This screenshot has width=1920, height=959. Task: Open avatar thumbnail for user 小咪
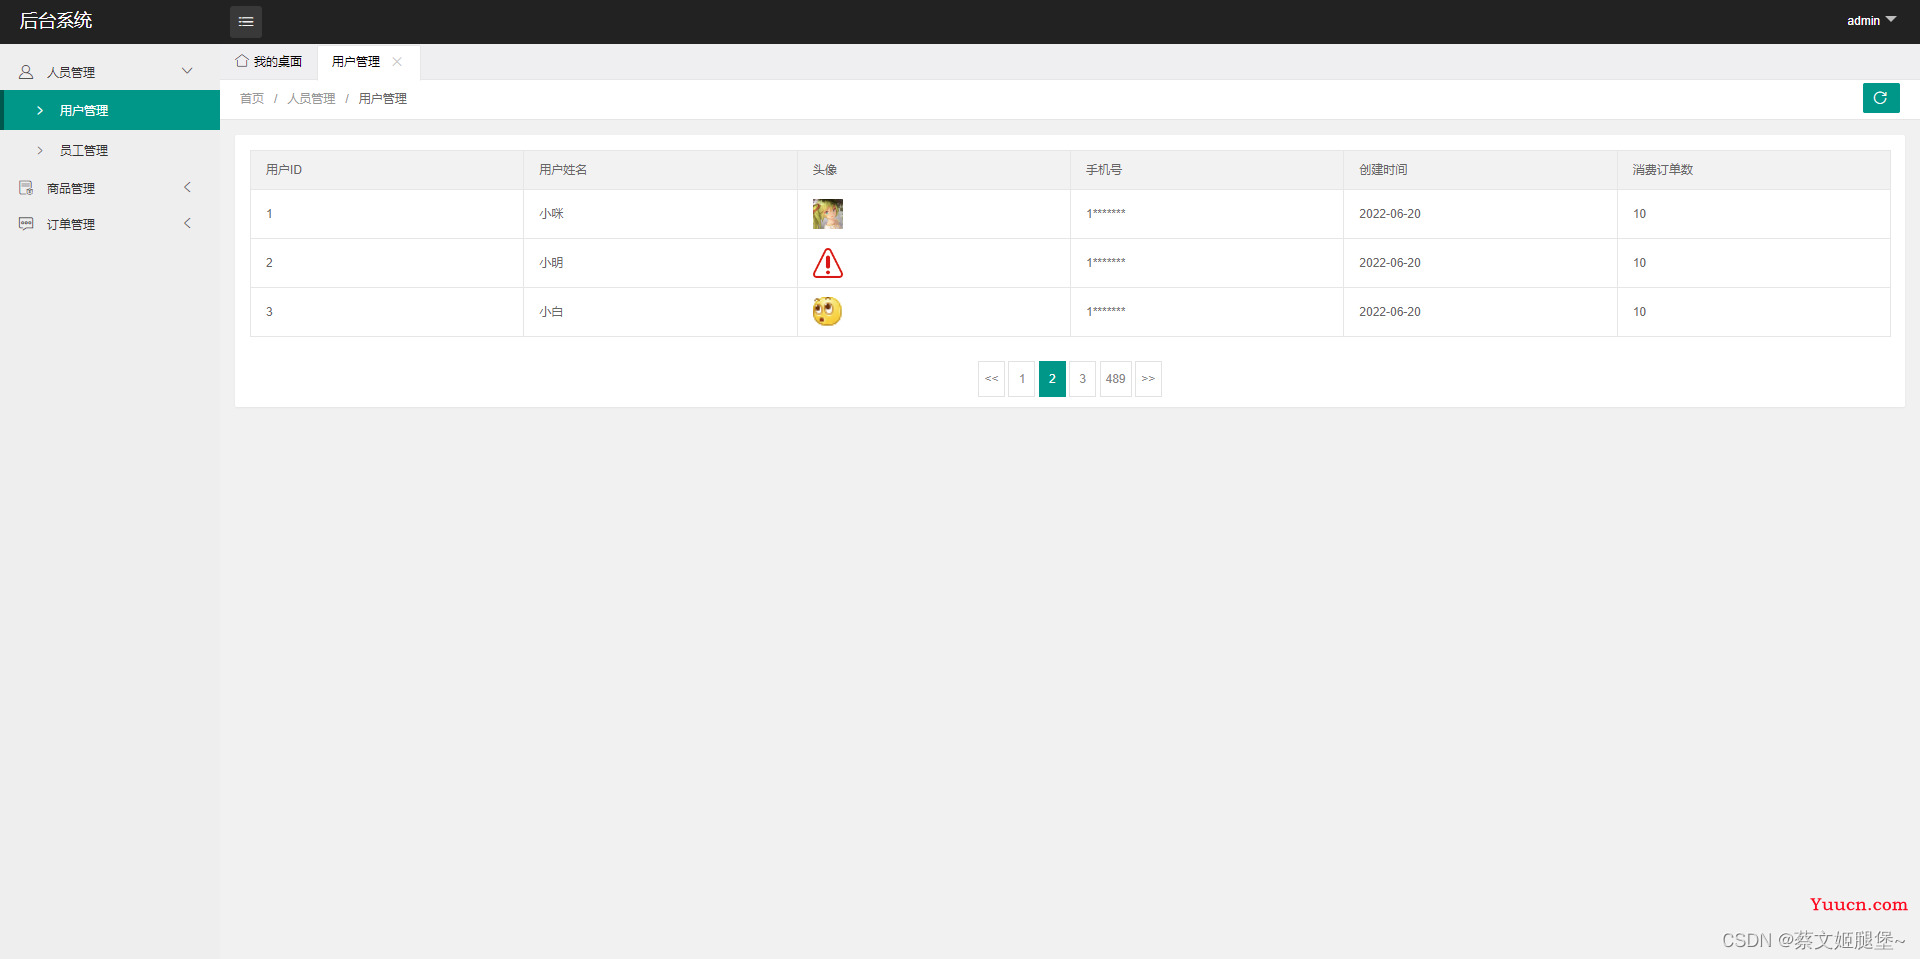[827, 214]
